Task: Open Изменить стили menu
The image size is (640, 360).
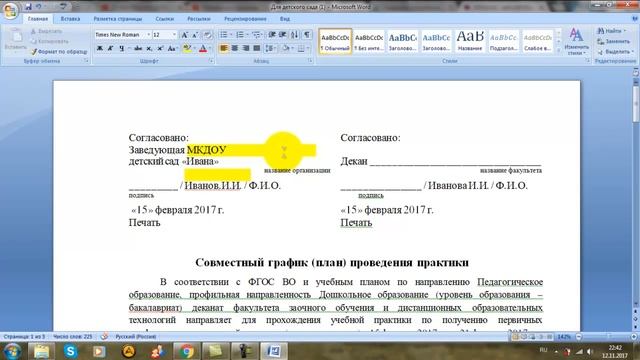Action: (576, 42)
